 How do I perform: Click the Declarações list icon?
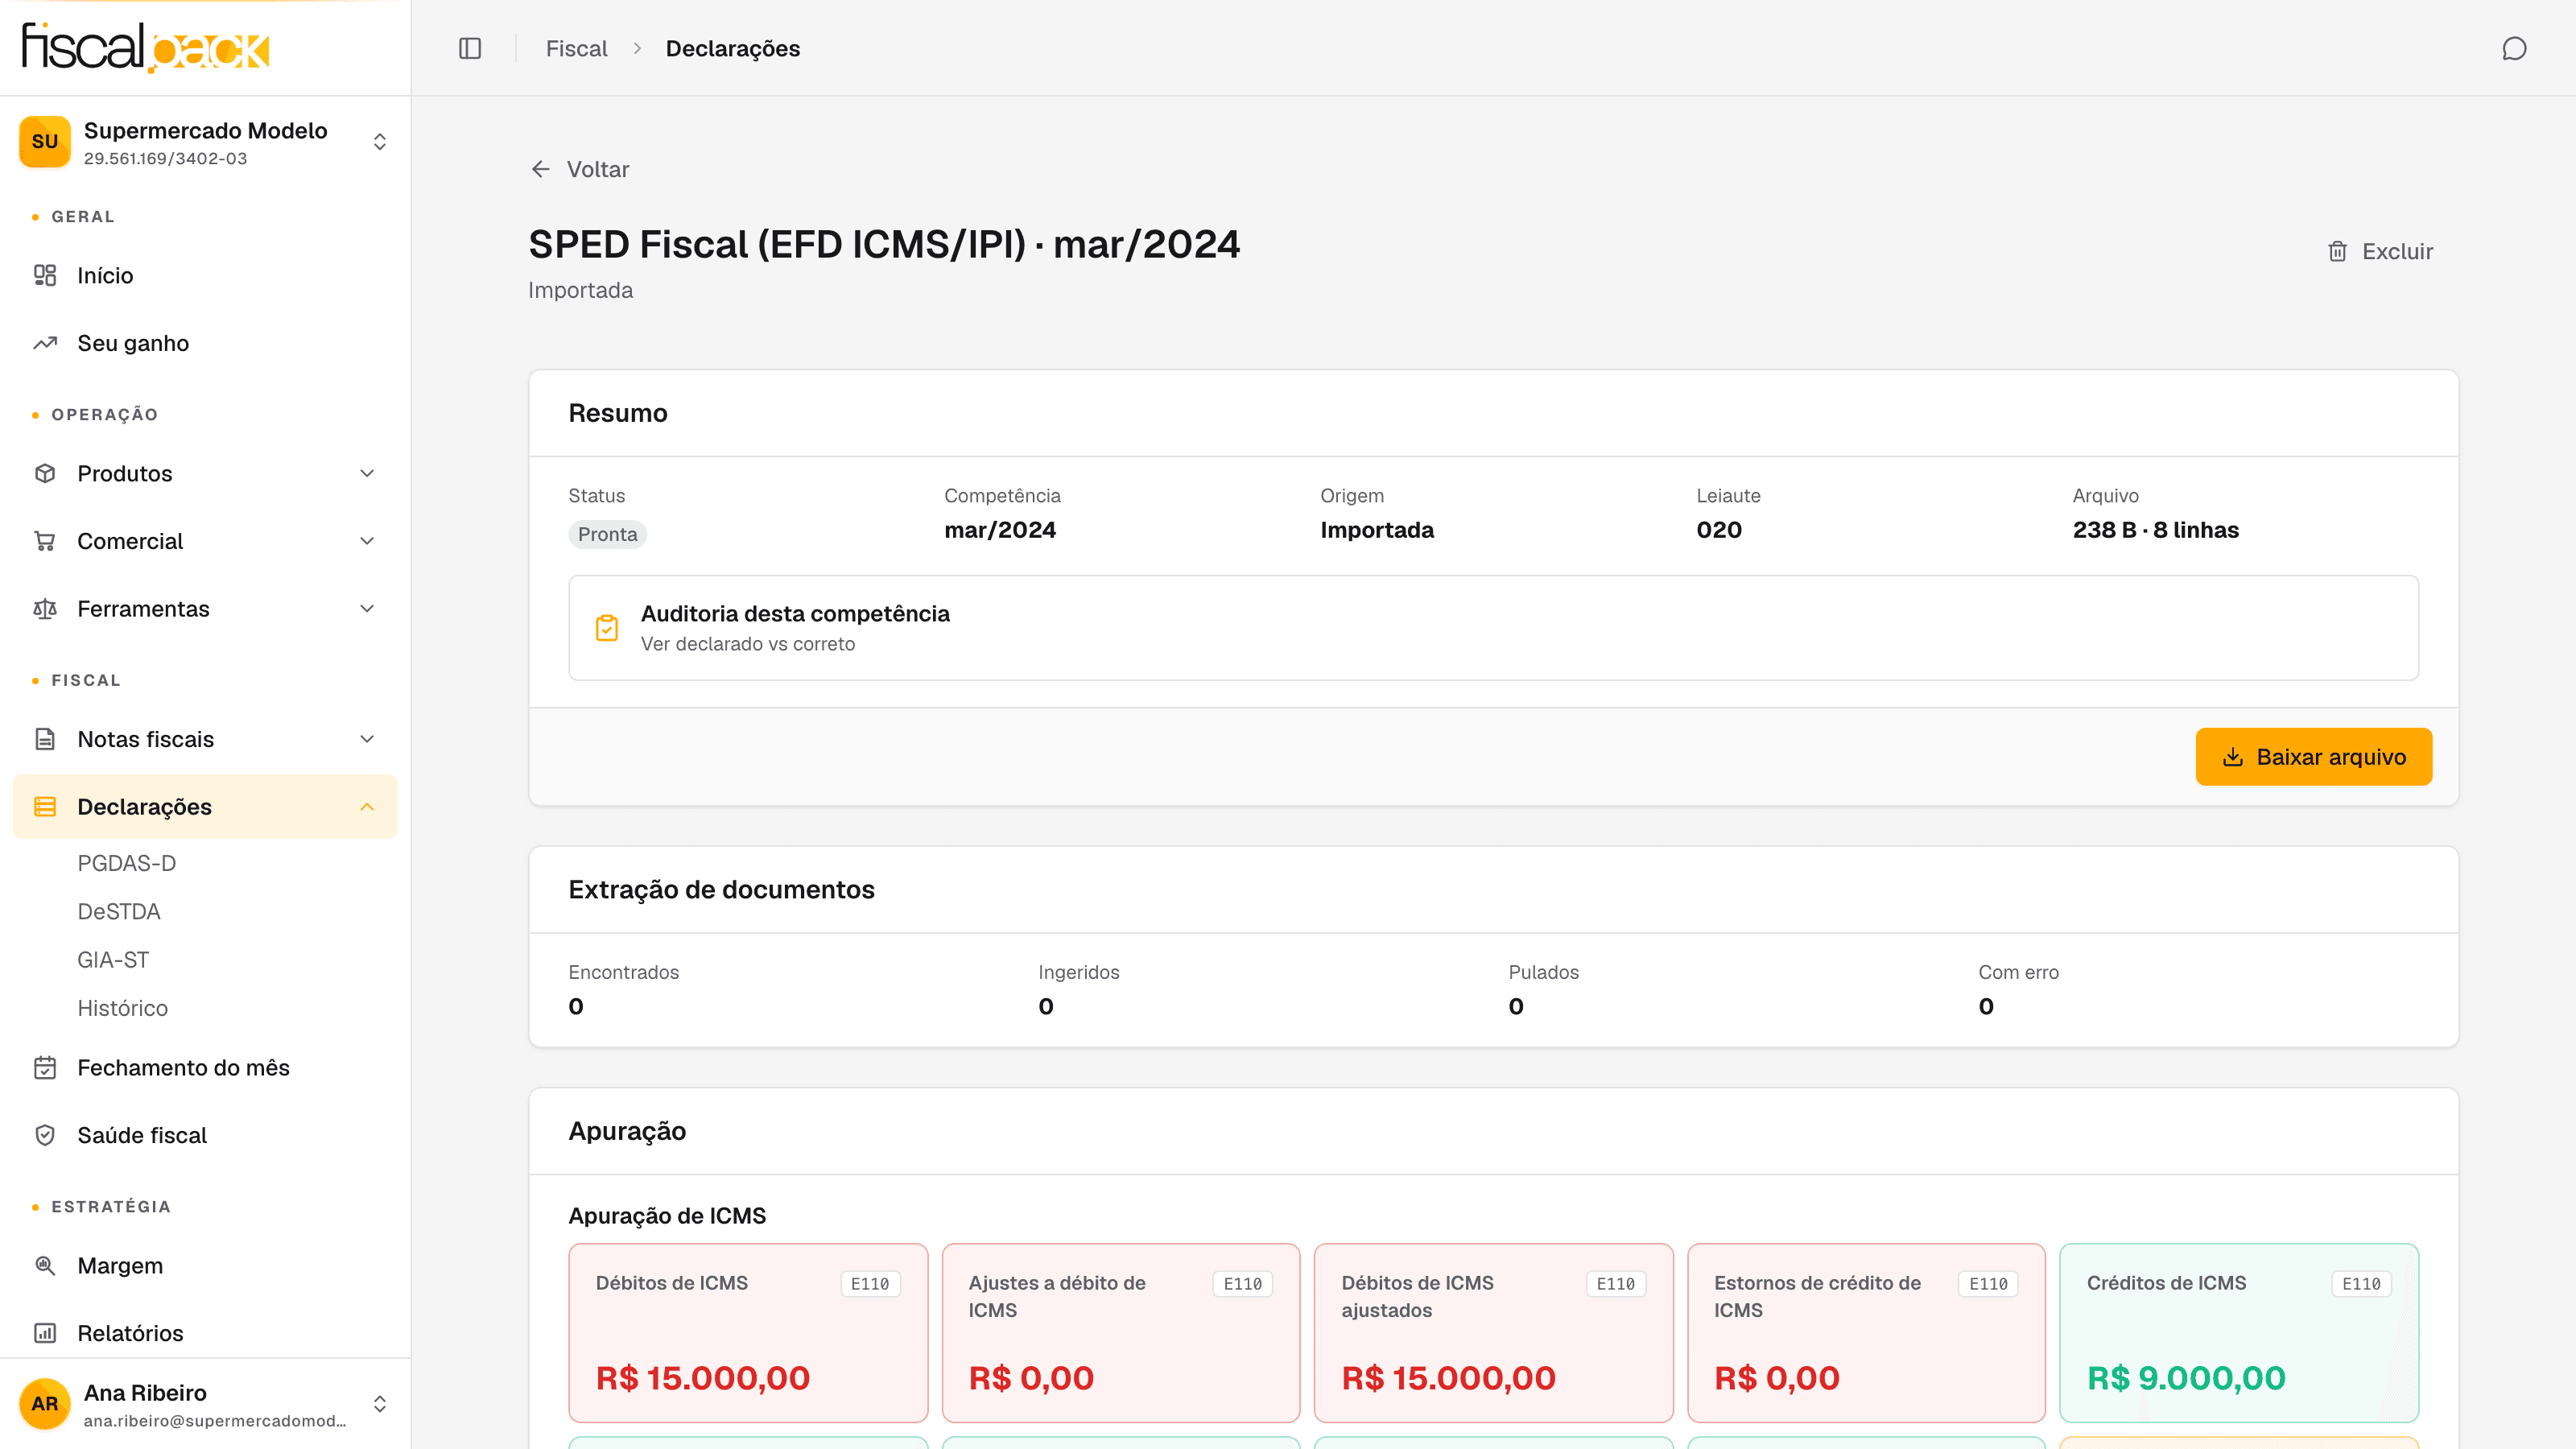45,806
